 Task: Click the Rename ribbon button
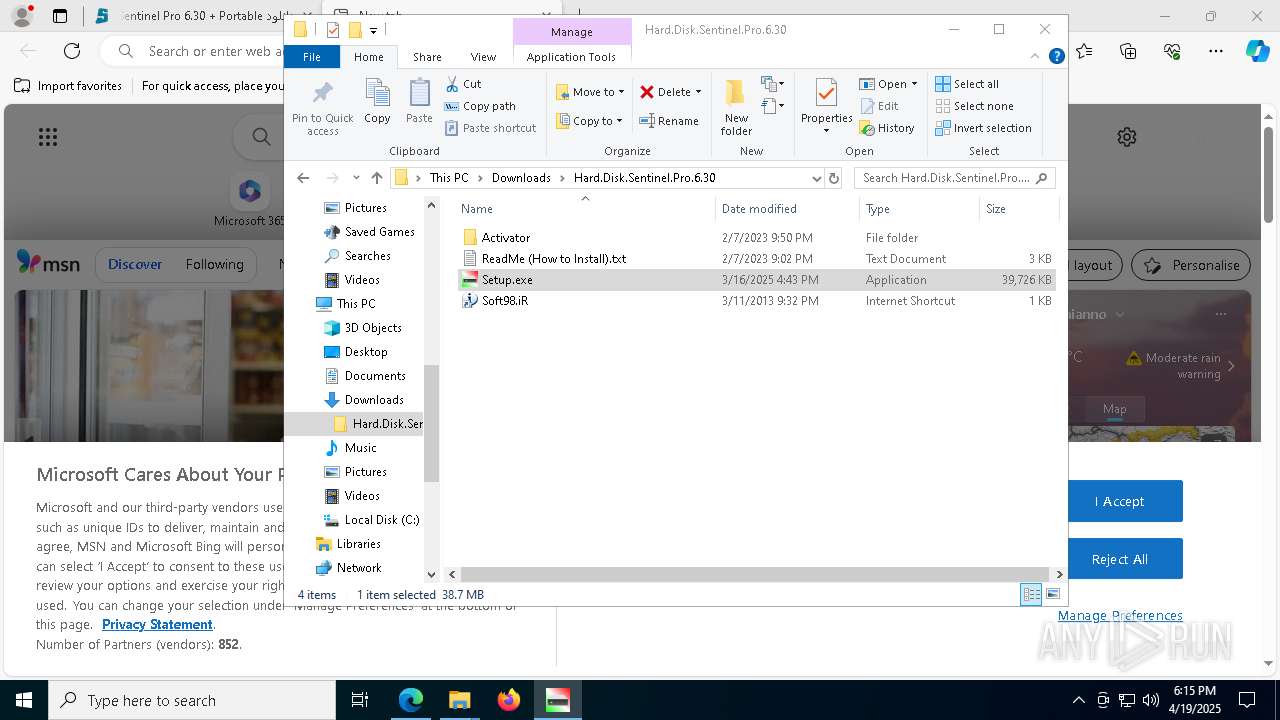(669, 121)
